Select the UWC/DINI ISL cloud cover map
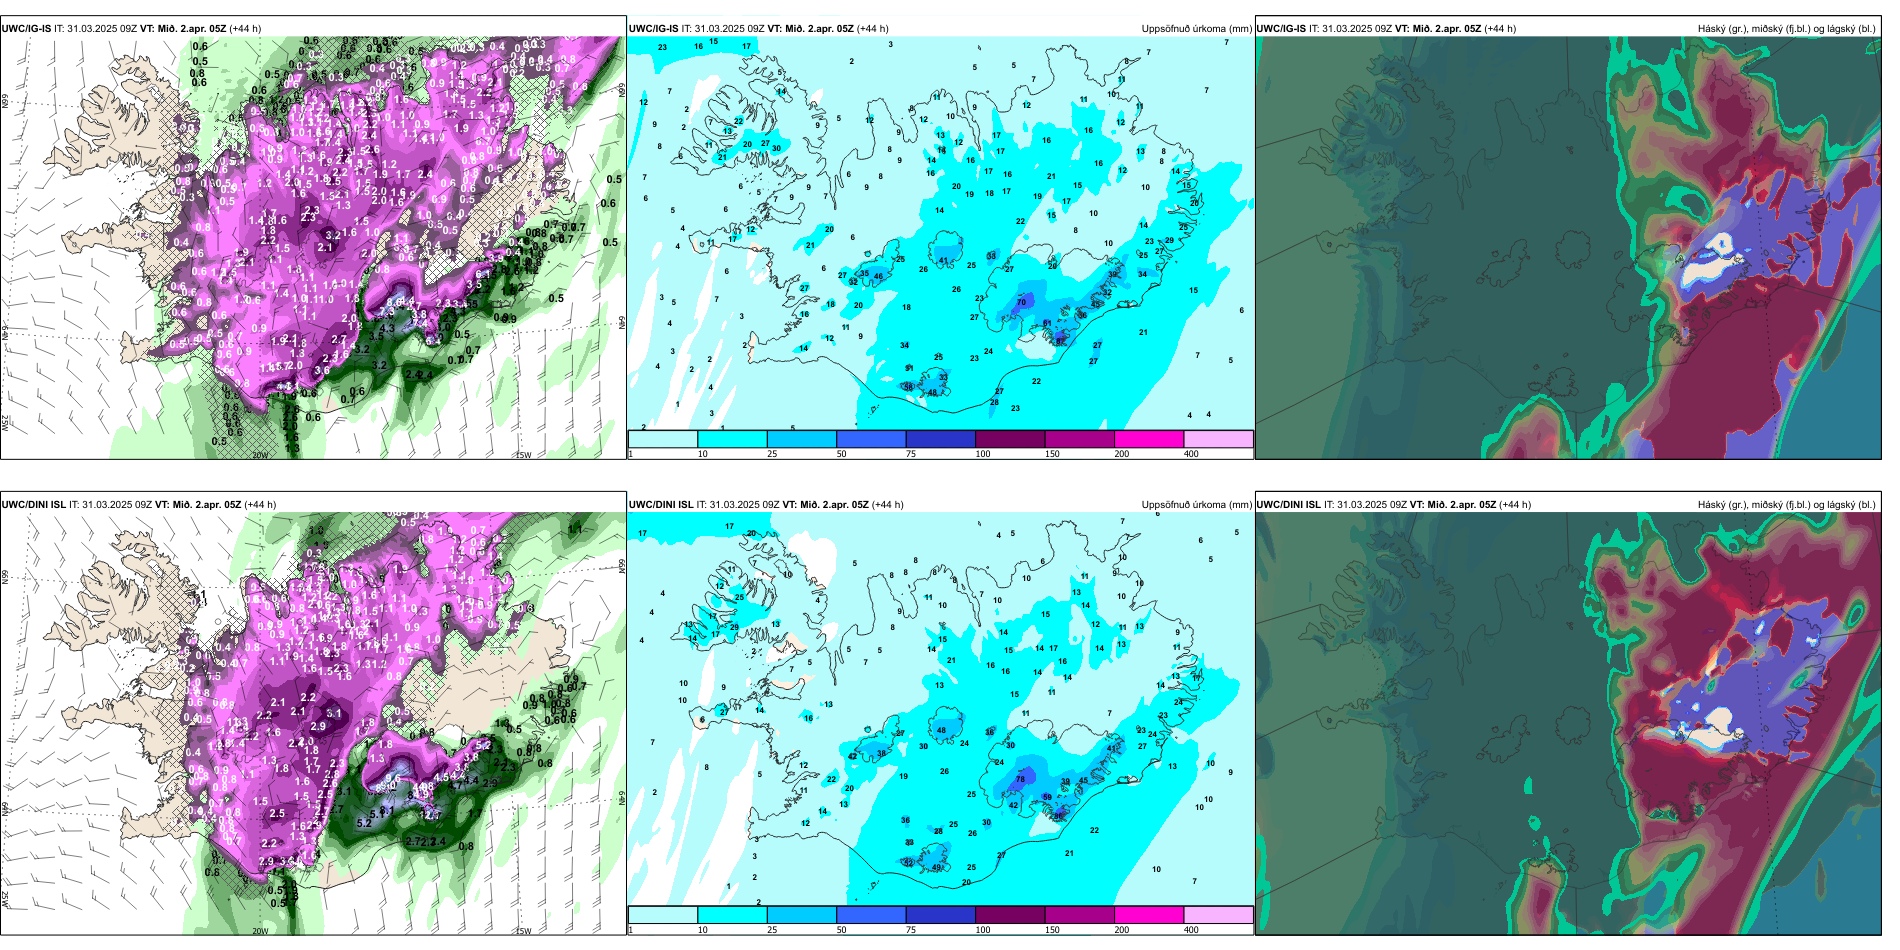 click(1568, 724)
